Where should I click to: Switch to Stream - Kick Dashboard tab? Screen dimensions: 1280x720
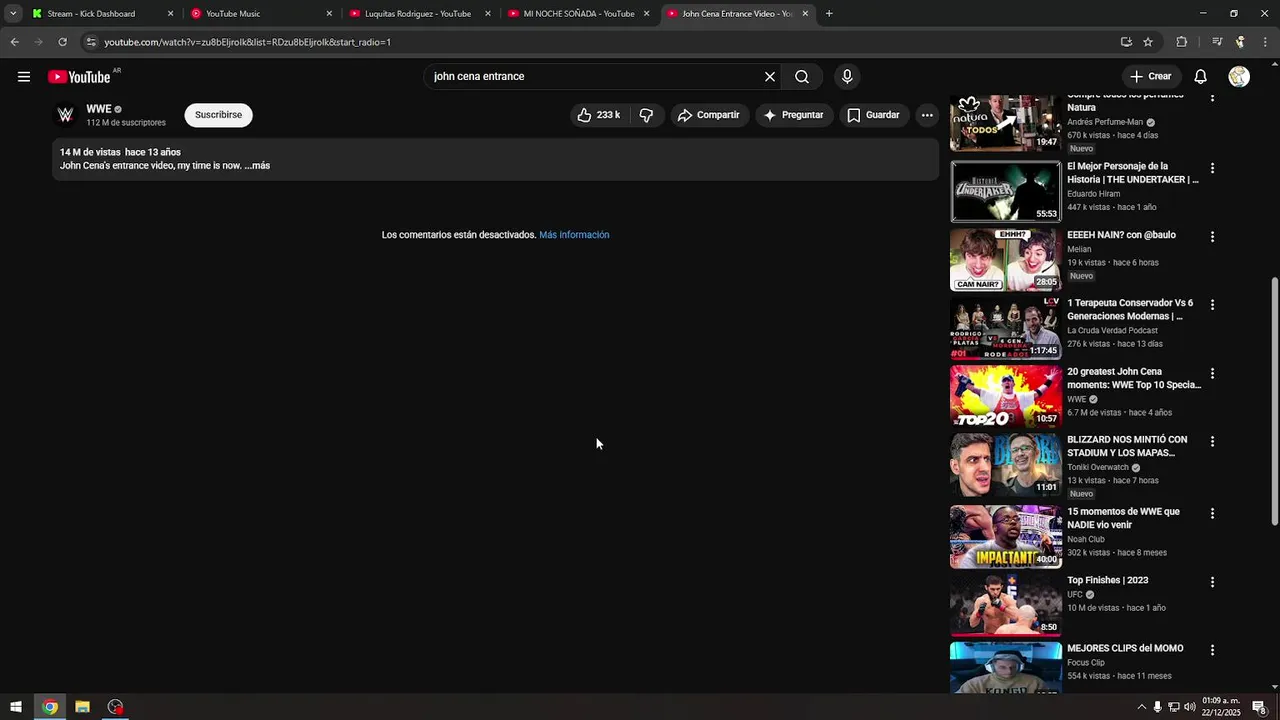[x=91, y=14]
